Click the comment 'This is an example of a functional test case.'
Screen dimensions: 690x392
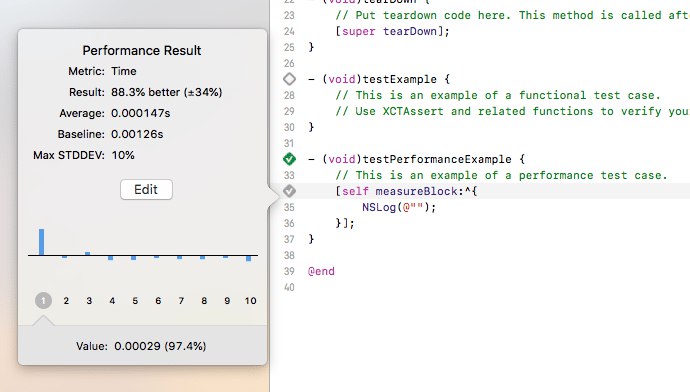[498, 95]
